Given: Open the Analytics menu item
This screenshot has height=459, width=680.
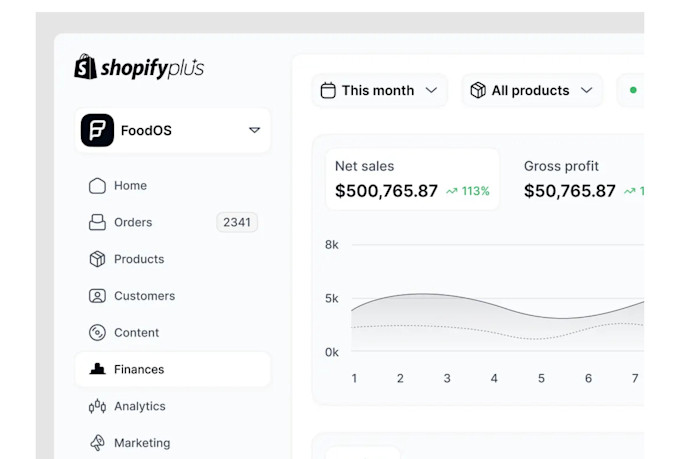Looking at the screenshot, I should click(173, 406).
